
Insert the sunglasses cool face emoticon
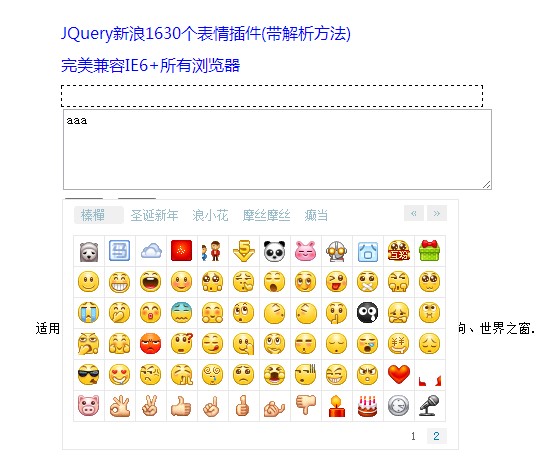88,375
